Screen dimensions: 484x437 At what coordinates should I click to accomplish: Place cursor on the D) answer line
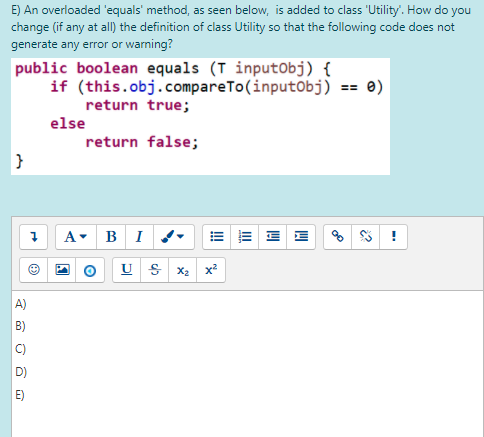click(x=21, y=371)
